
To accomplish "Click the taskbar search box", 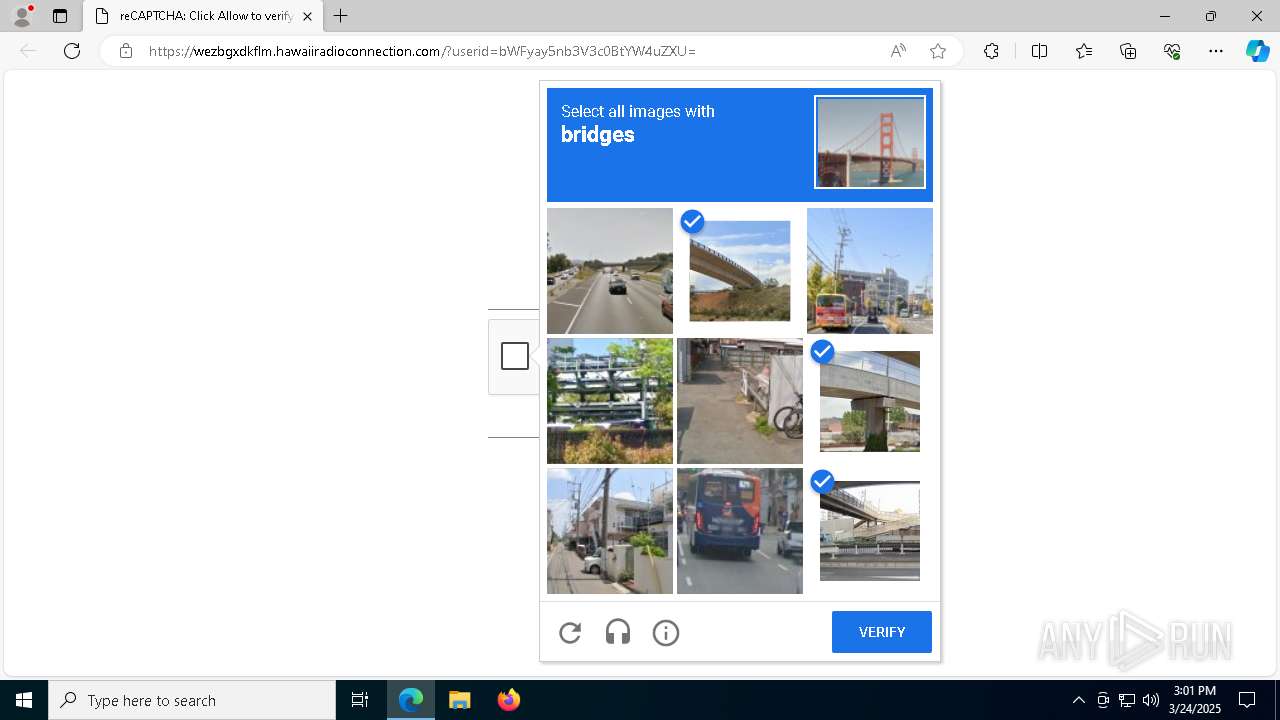I will point(192,700).
